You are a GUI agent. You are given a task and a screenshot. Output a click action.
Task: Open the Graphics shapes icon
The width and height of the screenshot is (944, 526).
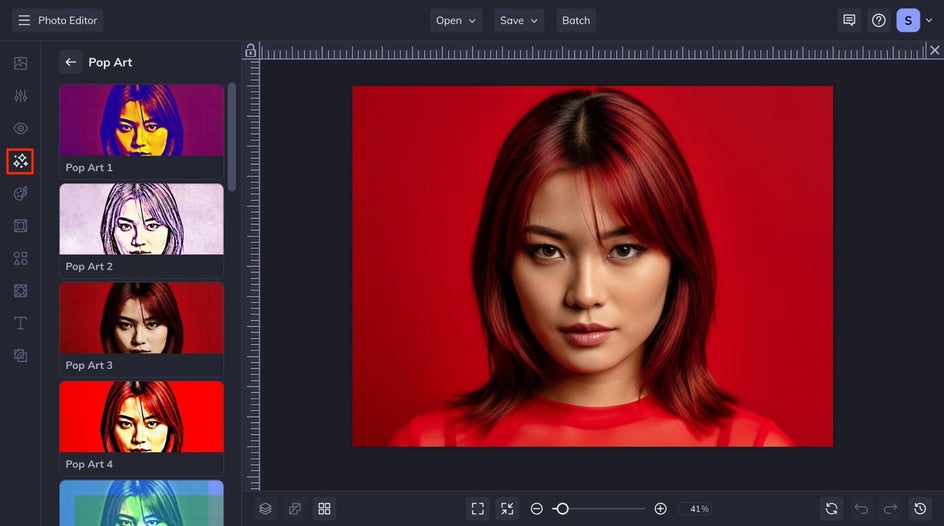(20, 258)
